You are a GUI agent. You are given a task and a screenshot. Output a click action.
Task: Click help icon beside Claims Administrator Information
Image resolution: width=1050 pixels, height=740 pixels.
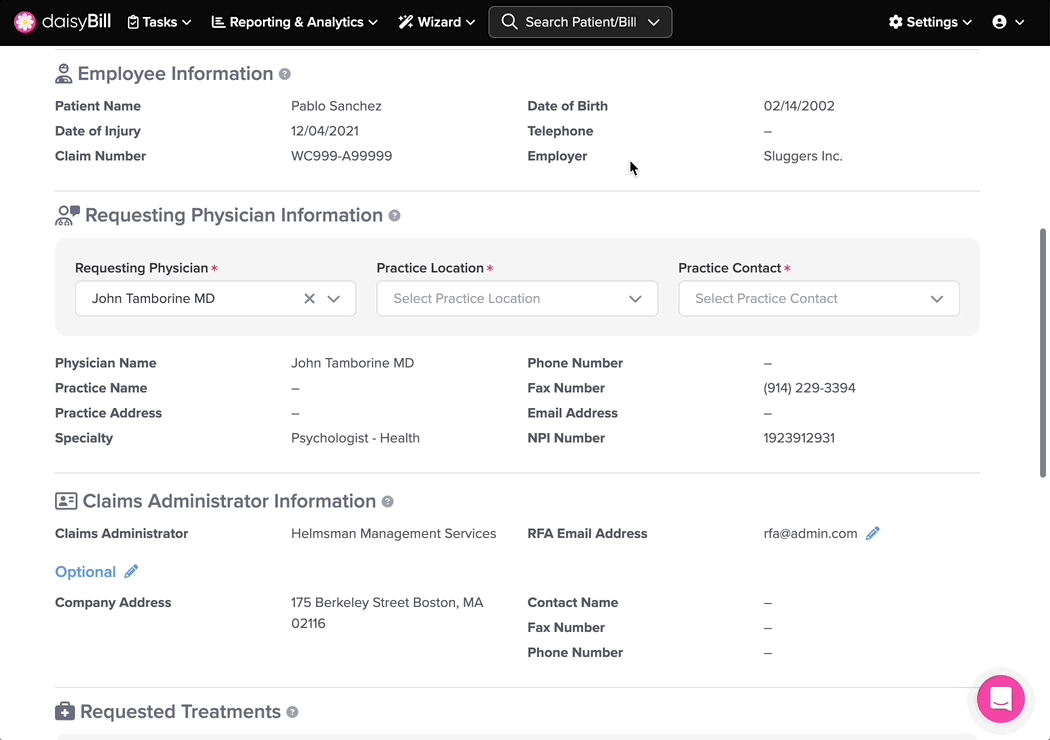click(x=388, y=502)
